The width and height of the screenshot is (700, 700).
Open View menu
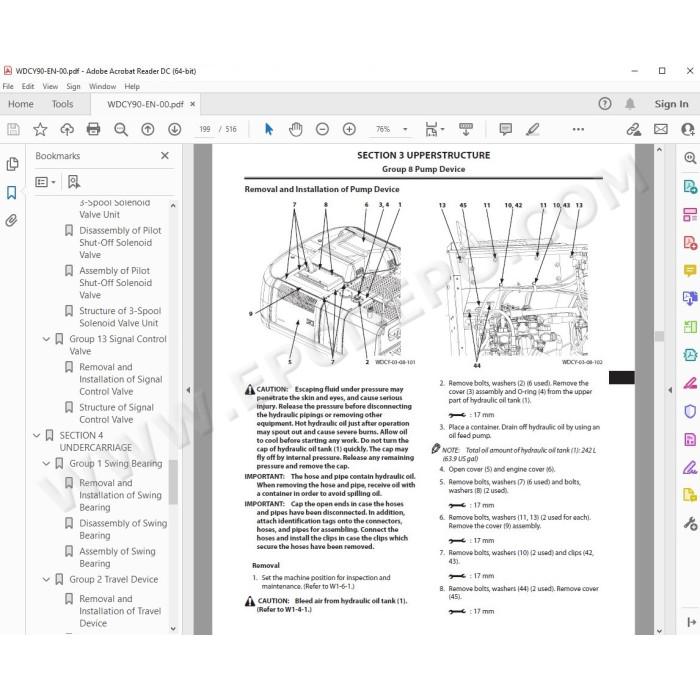tap(50, 86)
